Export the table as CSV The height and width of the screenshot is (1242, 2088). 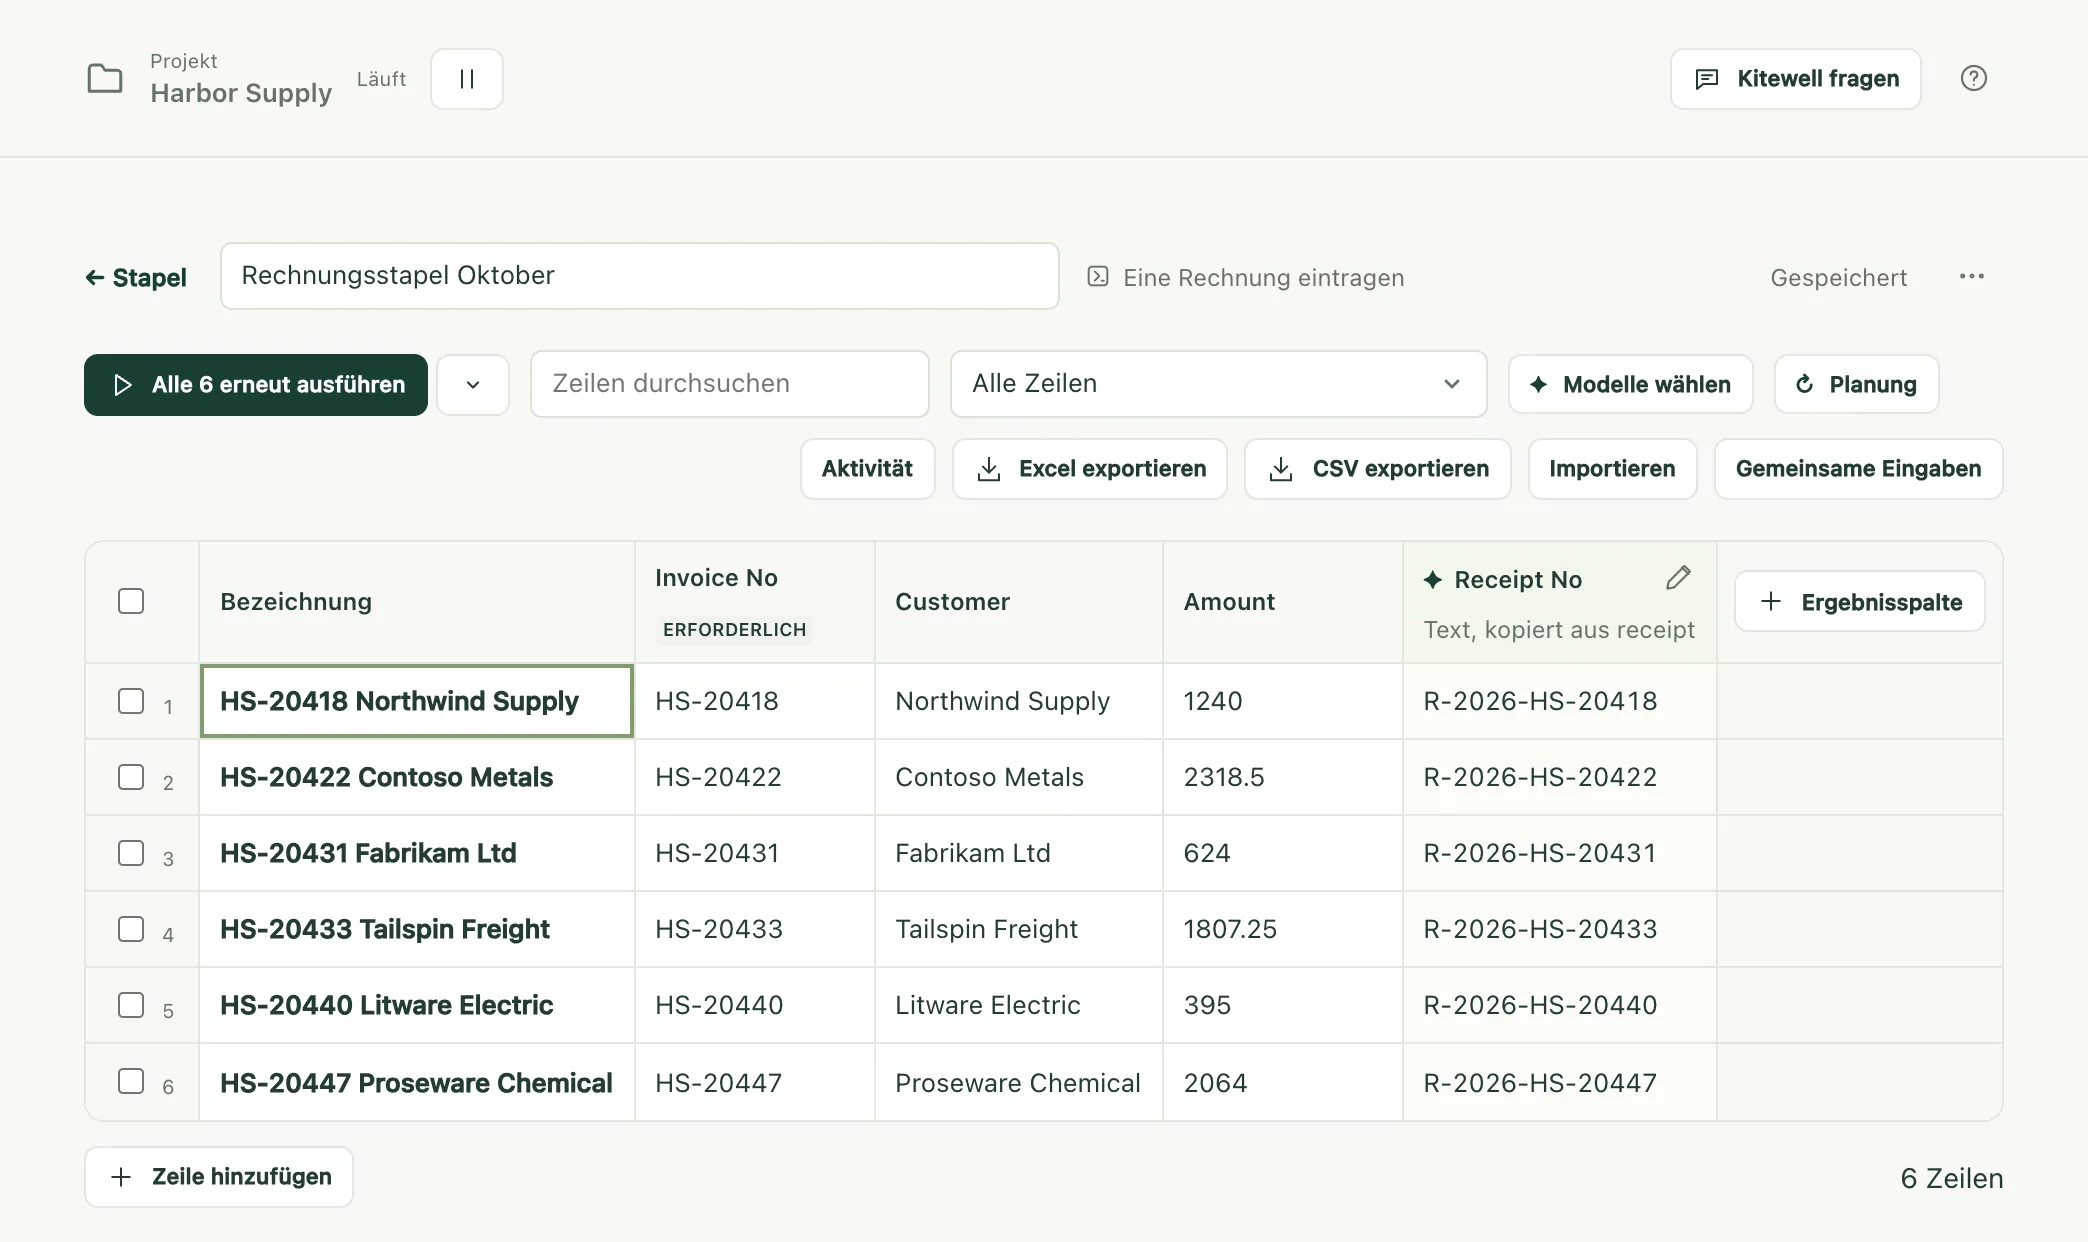tap(1378, 469)
